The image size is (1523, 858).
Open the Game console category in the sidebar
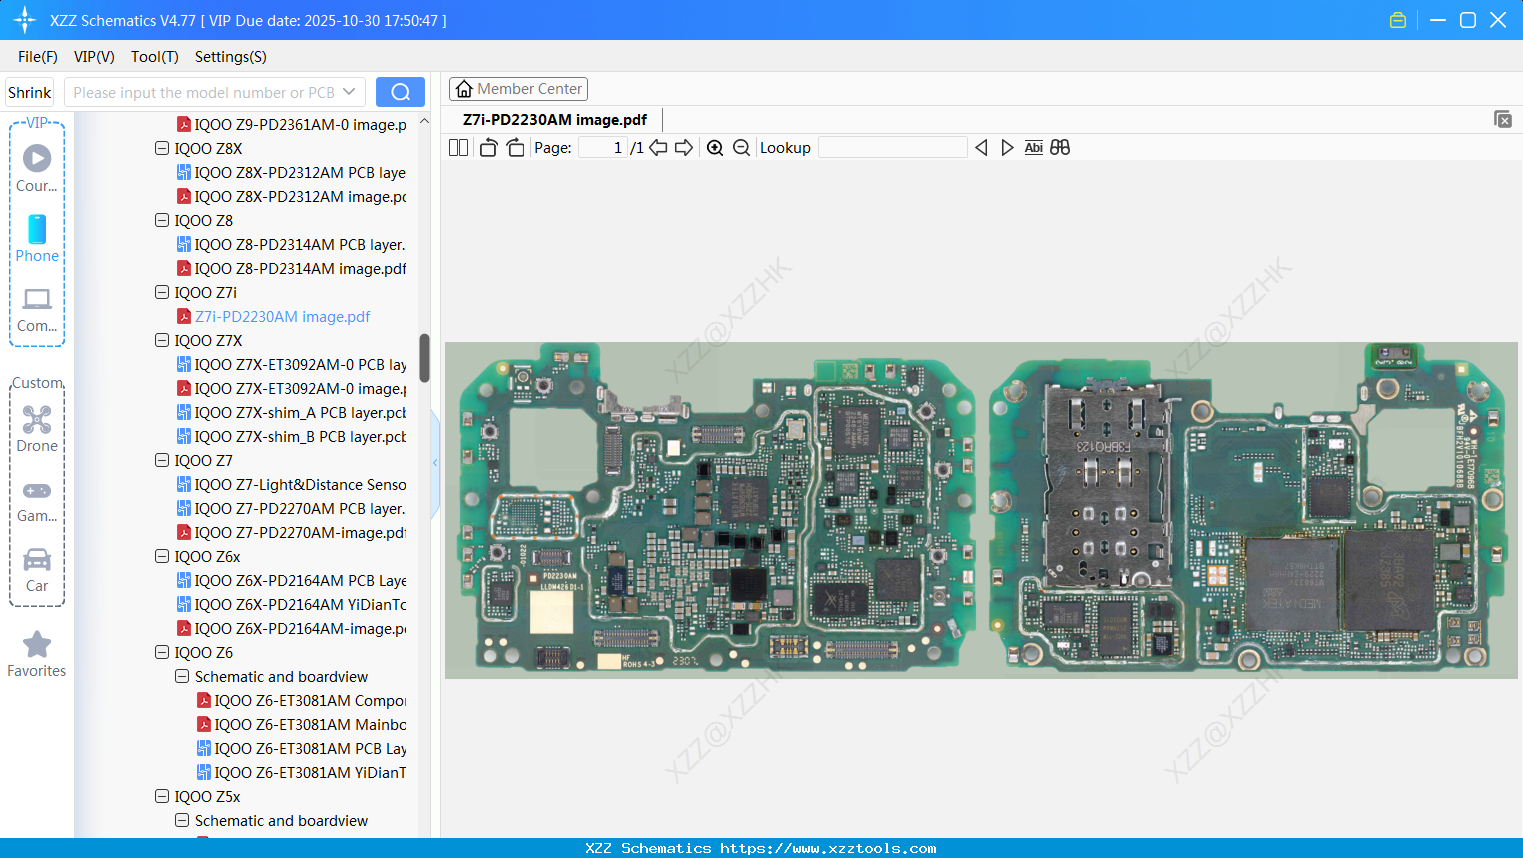(37, 500)
